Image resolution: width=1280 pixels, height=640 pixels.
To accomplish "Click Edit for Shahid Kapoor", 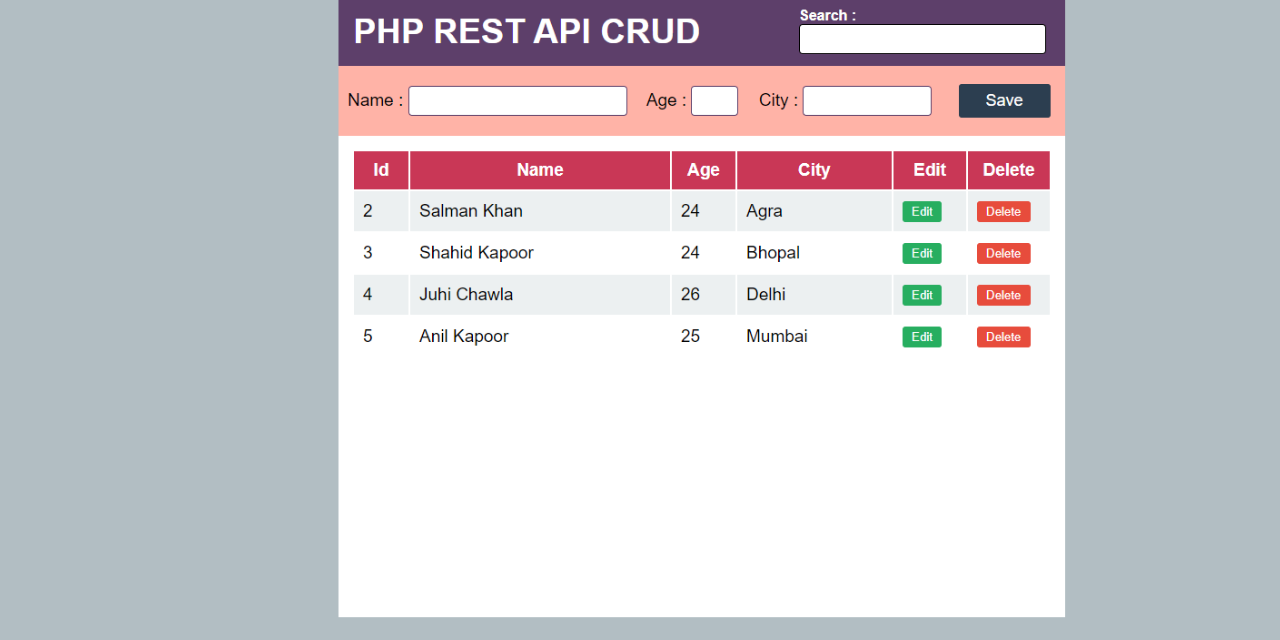I will pos(921,253).
